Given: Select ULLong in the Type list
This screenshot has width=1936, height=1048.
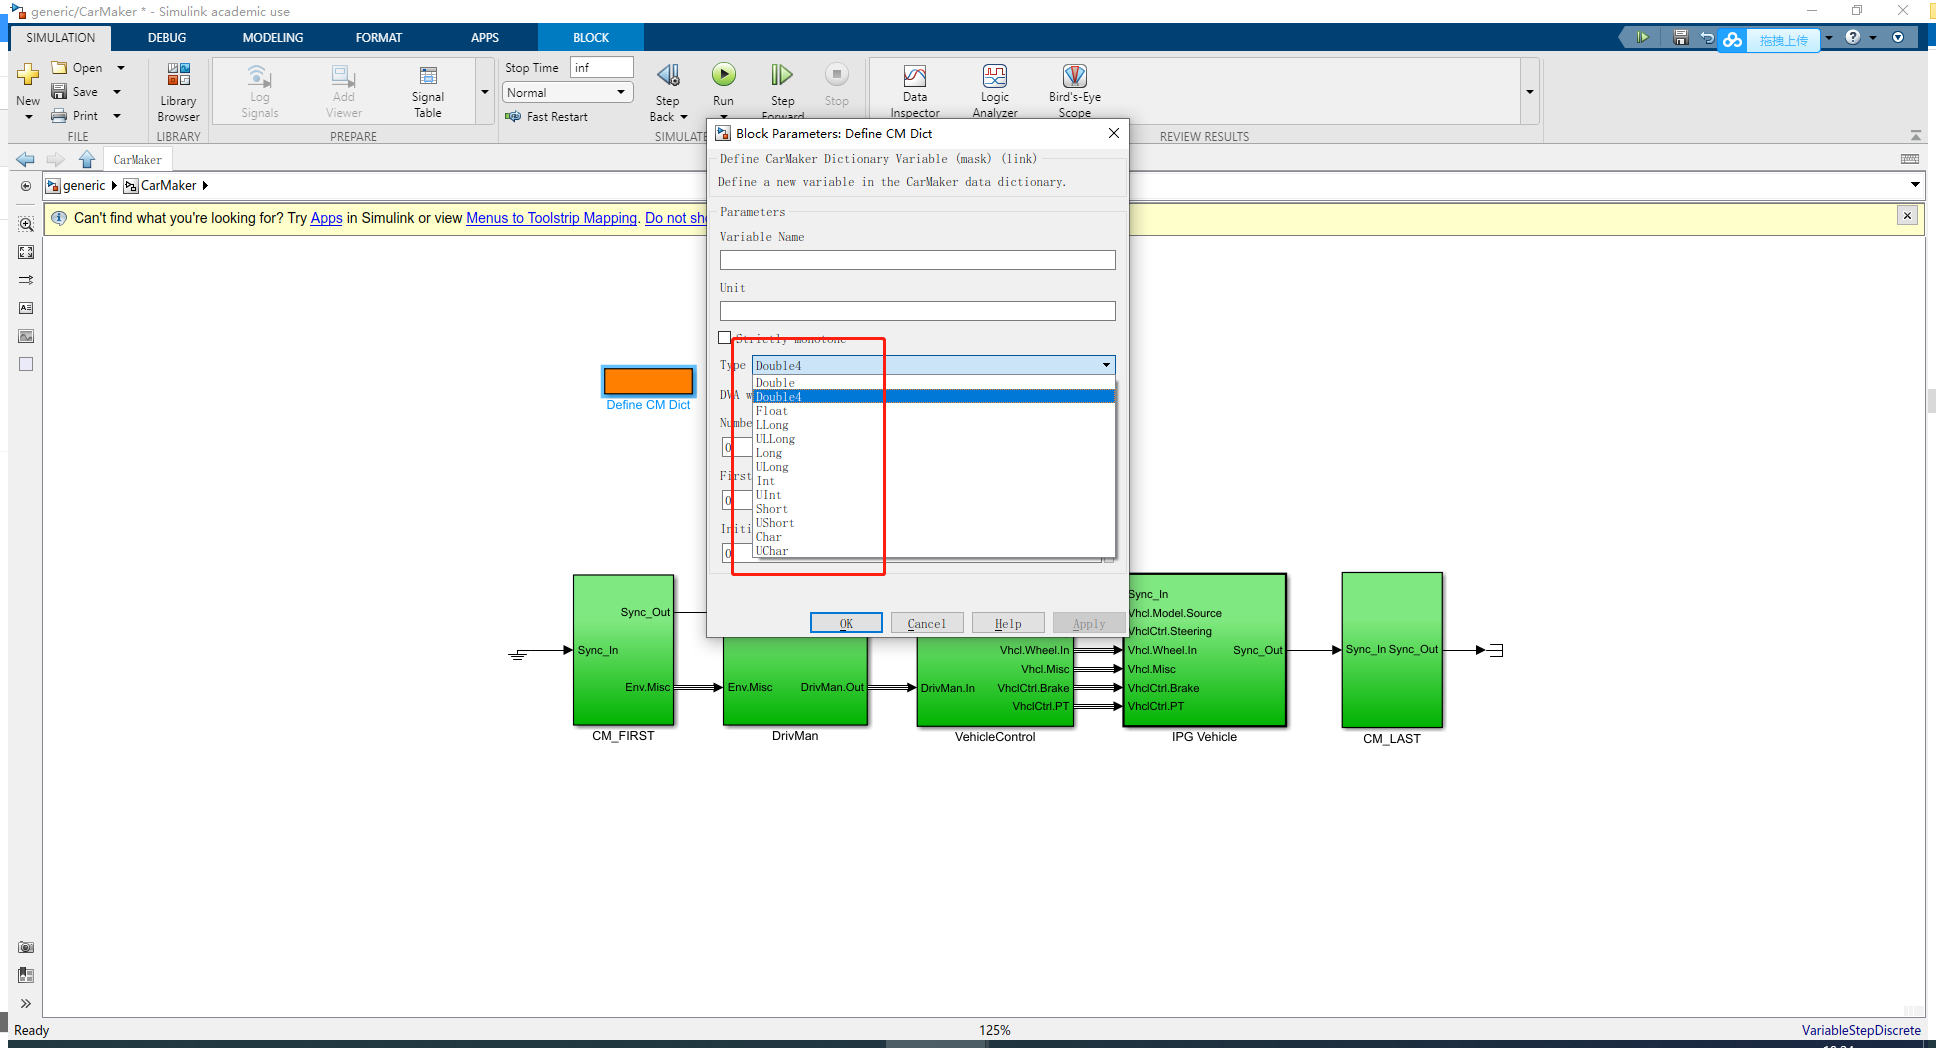Looking at the screenshot, I should (x=933, y=439).
